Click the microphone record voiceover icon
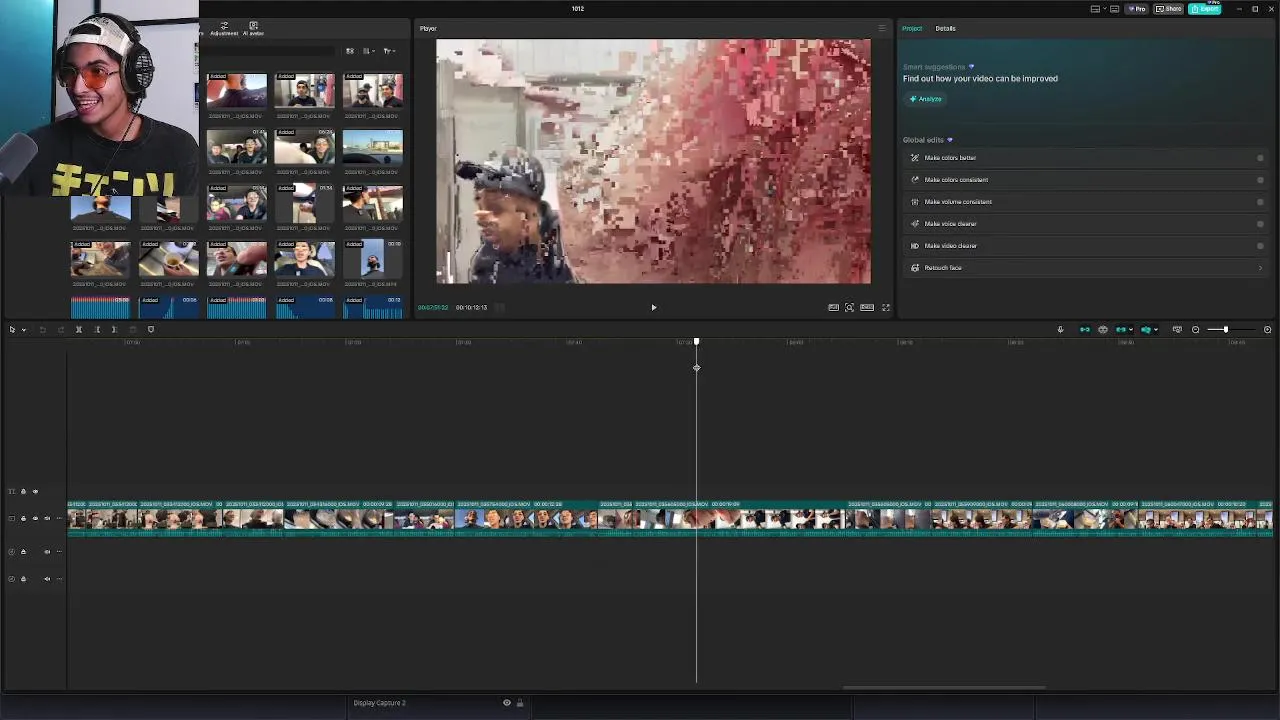 [1061, 329]
